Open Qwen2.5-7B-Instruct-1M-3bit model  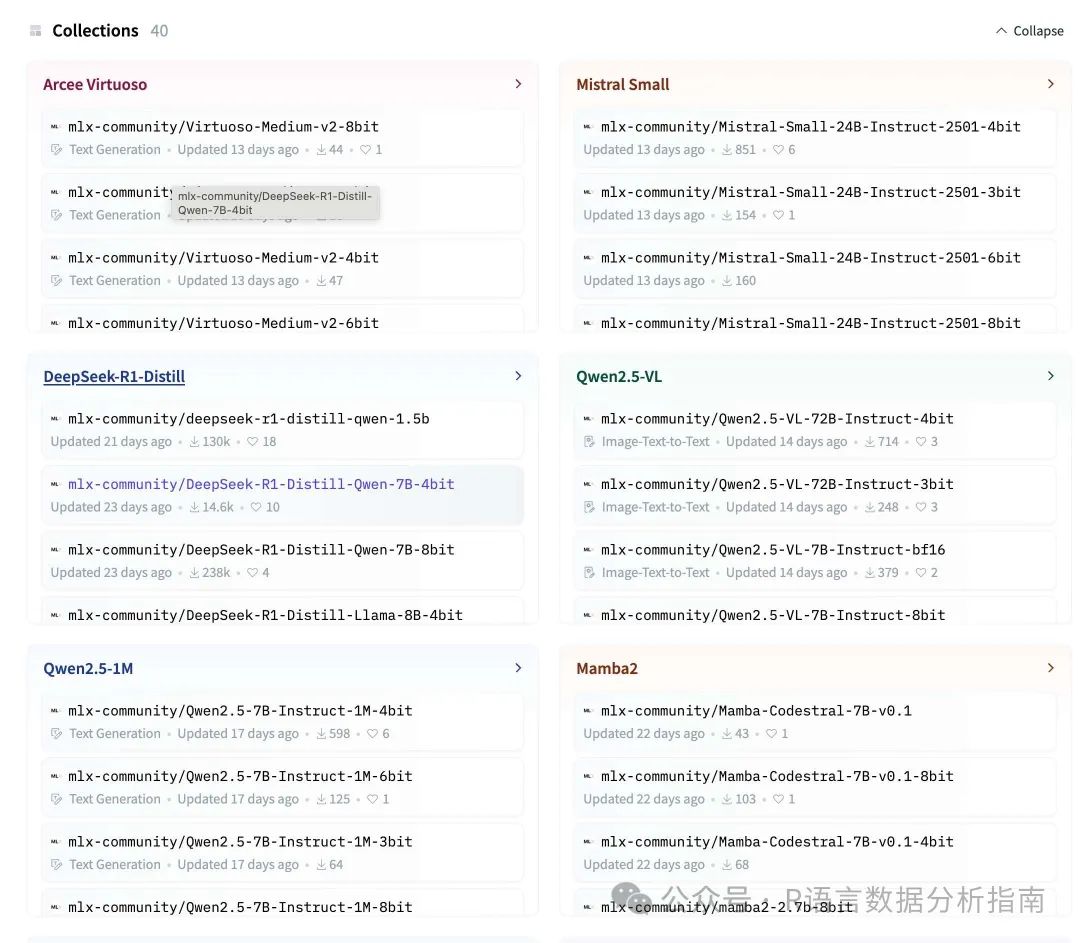282,853
